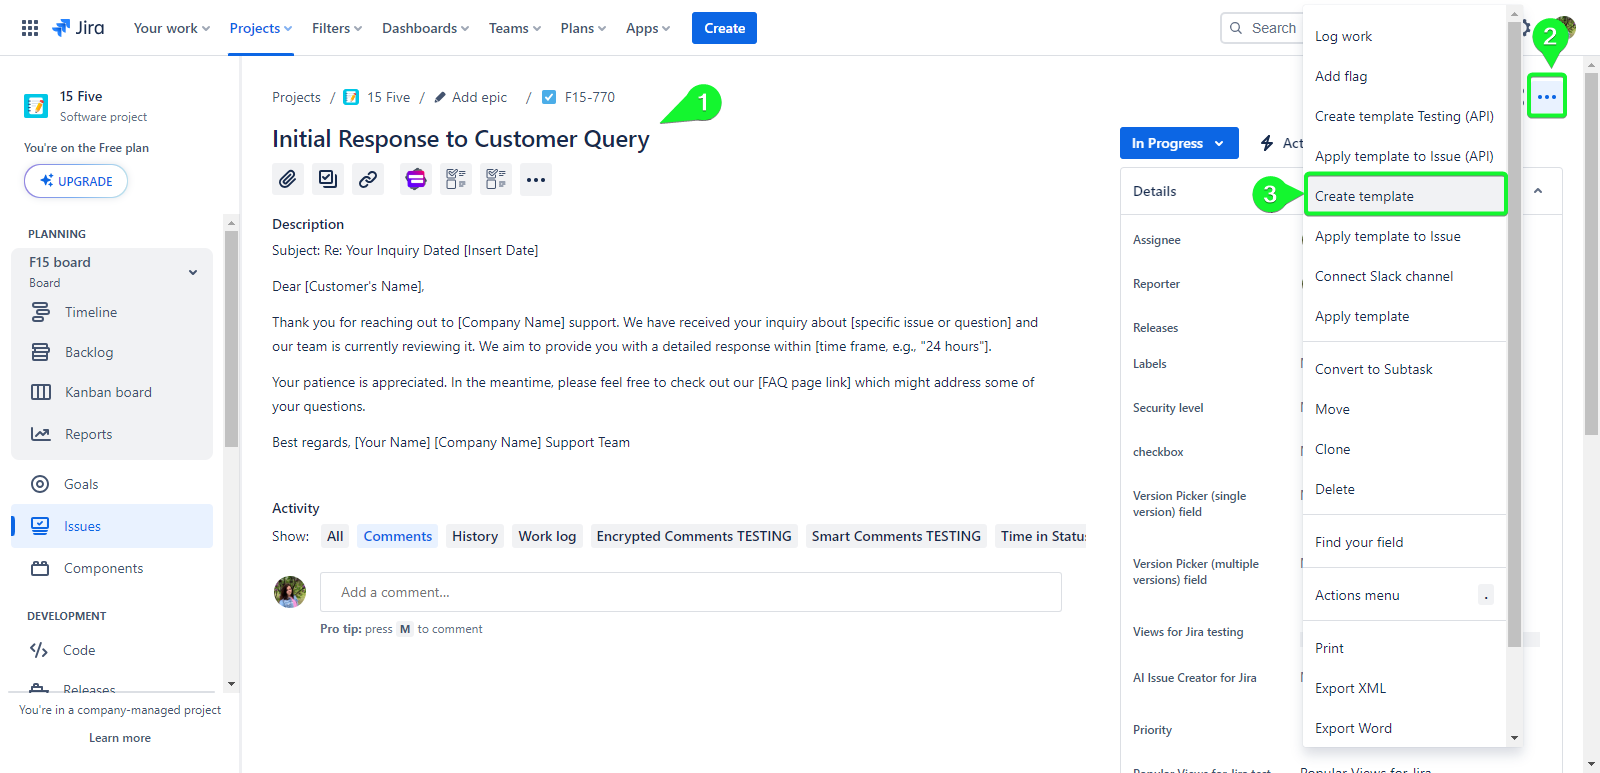Open the app switcher grid icon
Image resolution: width=1600 pixels, height=773 pixels.
click(30, 28)
